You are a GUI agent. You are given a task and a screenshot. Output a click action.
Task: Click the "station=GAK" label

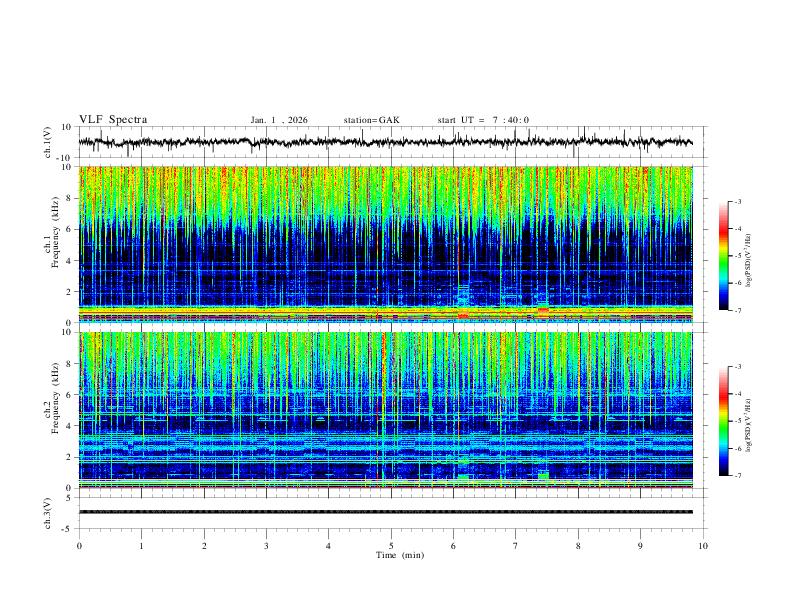[371, 120]
